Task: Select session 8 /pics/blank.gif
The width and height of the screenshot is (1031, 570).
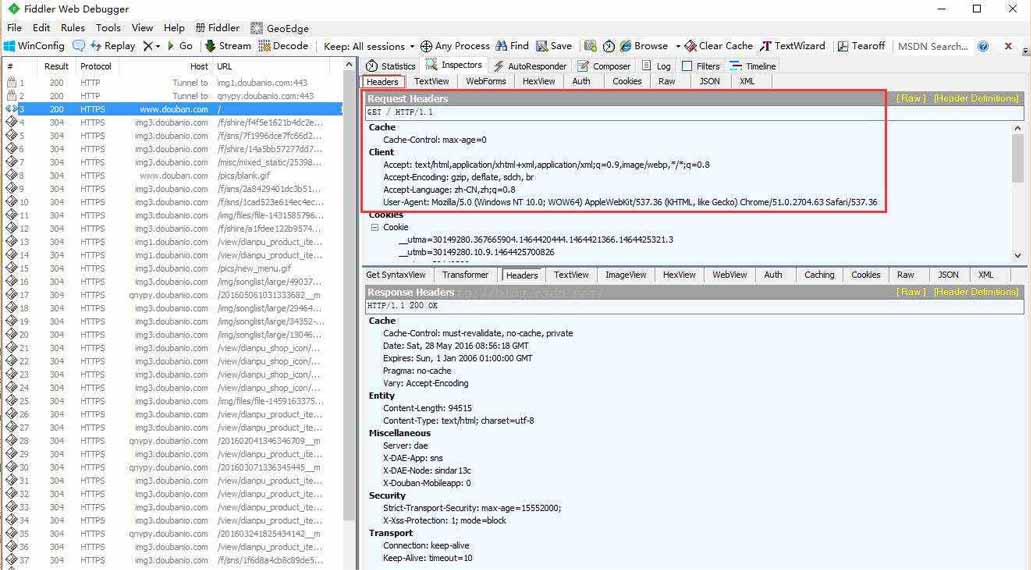Action: [174, 176]
